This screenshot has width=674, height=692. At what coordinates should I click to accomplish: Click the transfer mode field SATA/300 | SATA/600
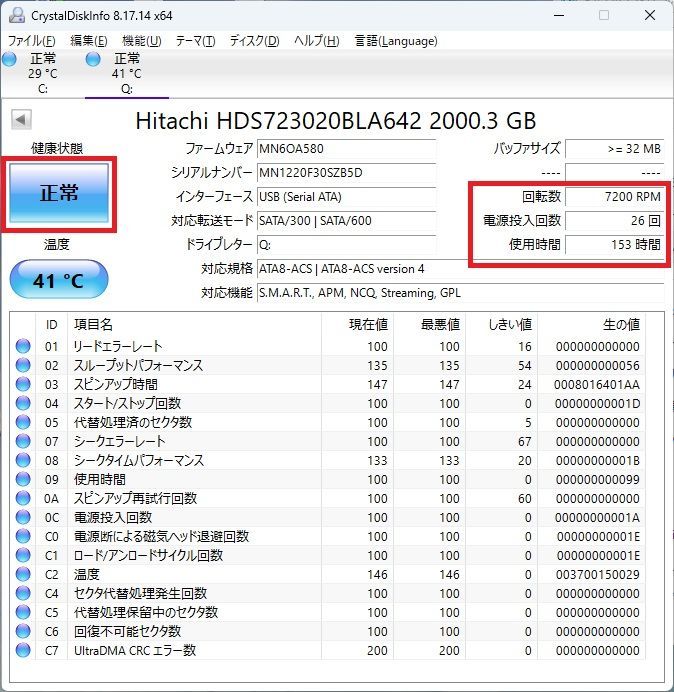click(x=346, y=220)
